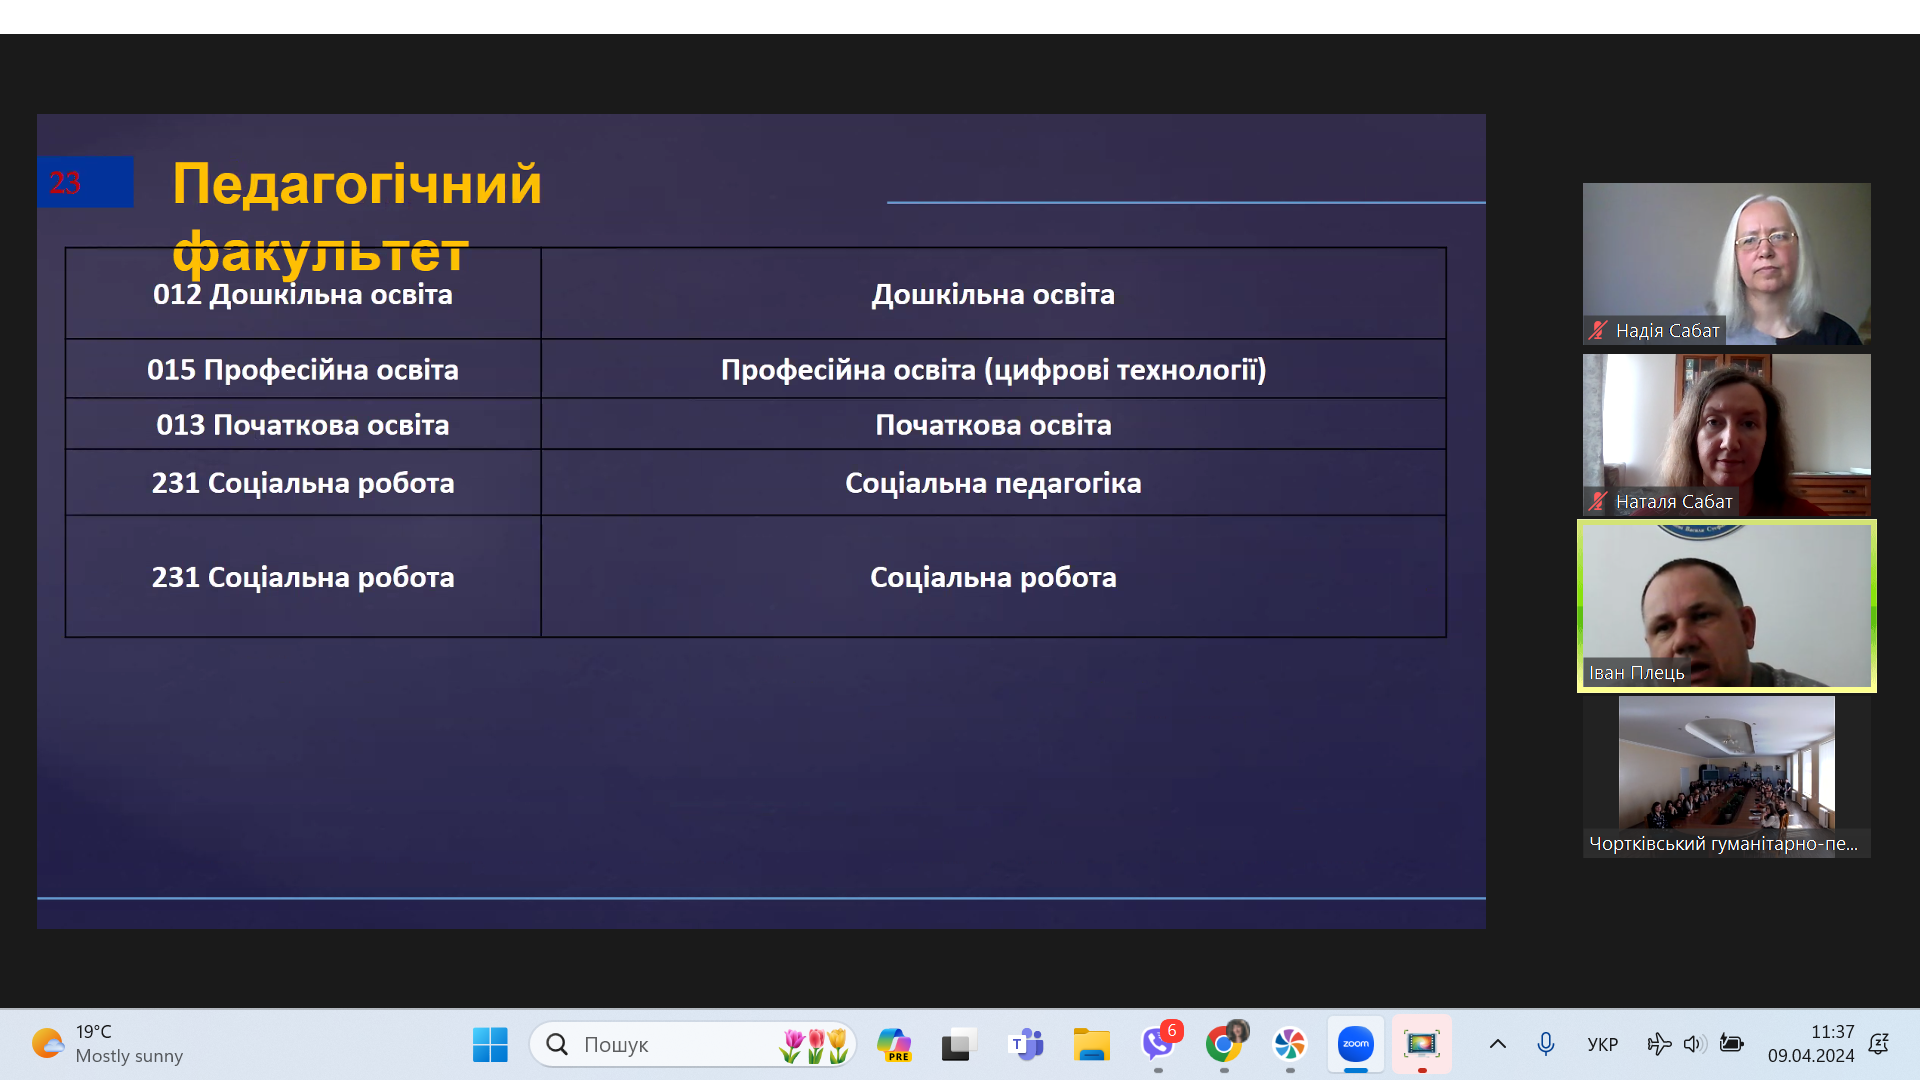Toggle the volume speaker tray icon
This screenshot has width=1920, height=1080.
[1692, 1044]
